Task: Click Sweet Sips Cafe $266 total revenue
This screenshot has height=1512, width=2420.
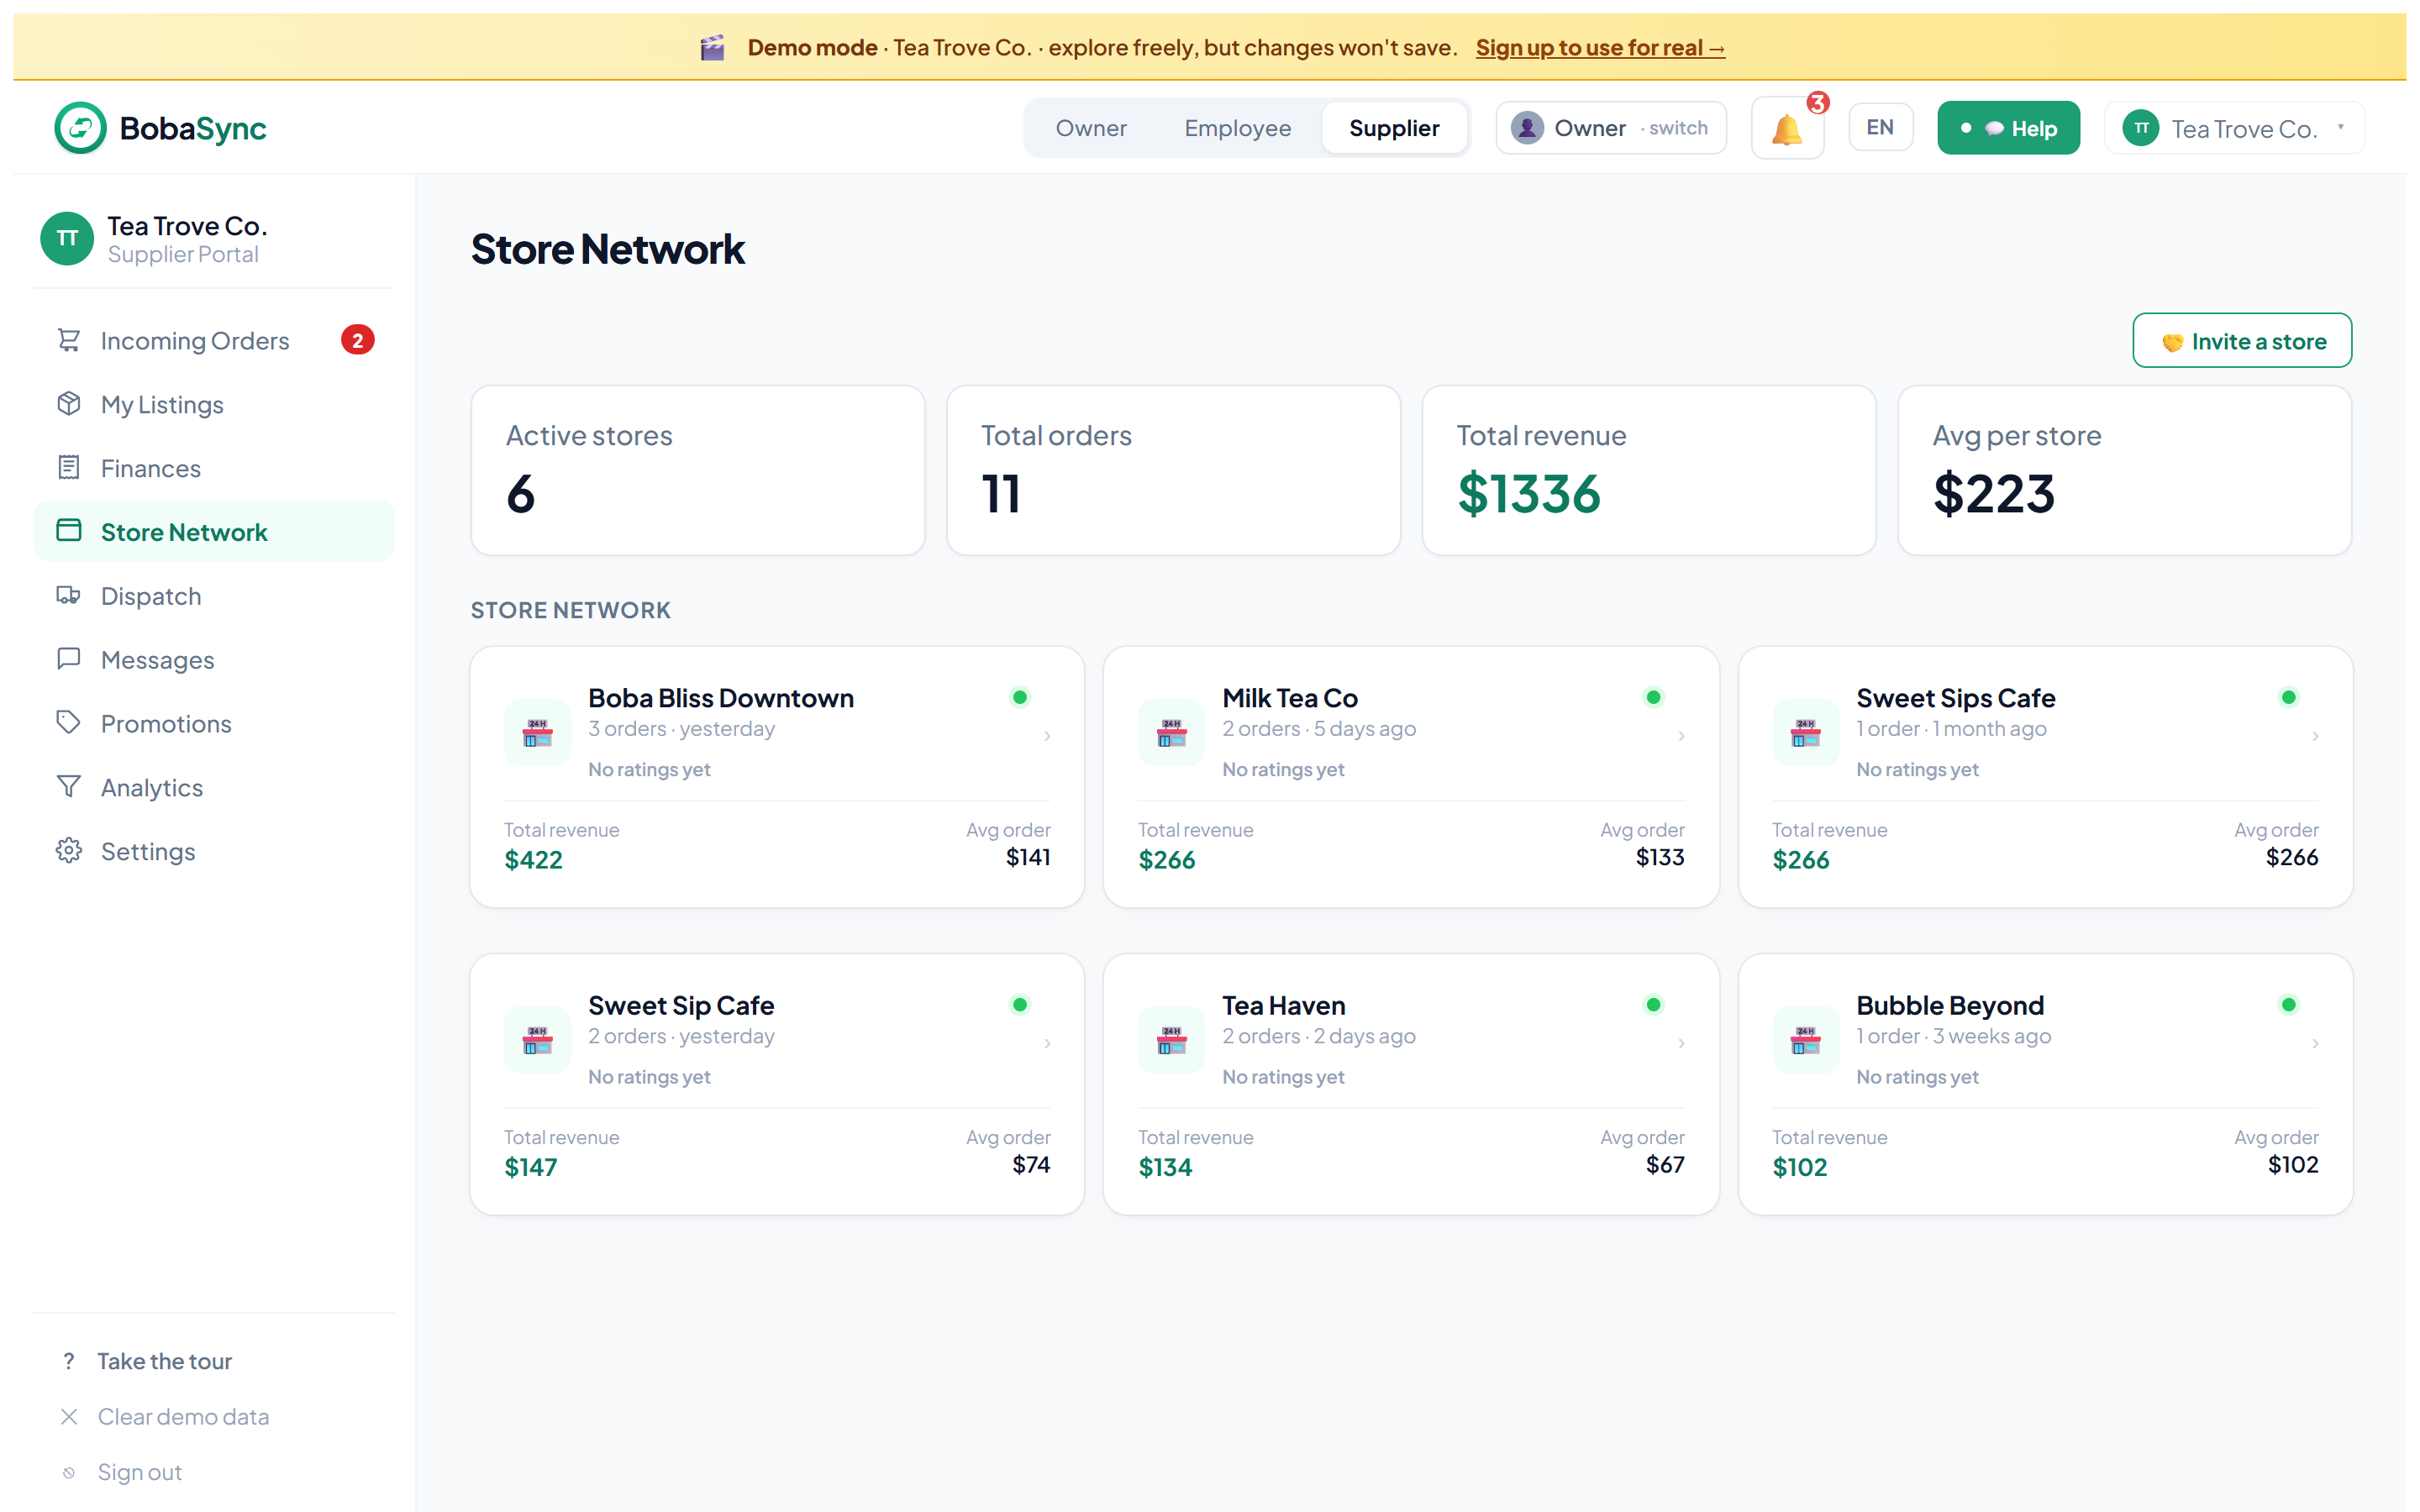Action: (x=1800, y=860)
